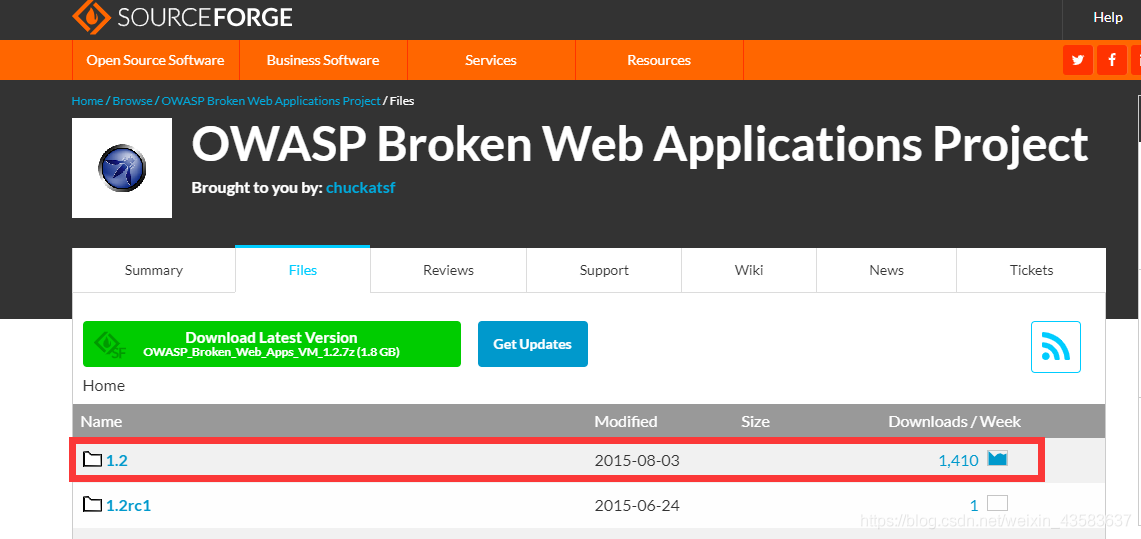Viewport: 1141px width, 539px height.
Task: Click the 2015-06-24 modified date
Action: pos(637,505)
